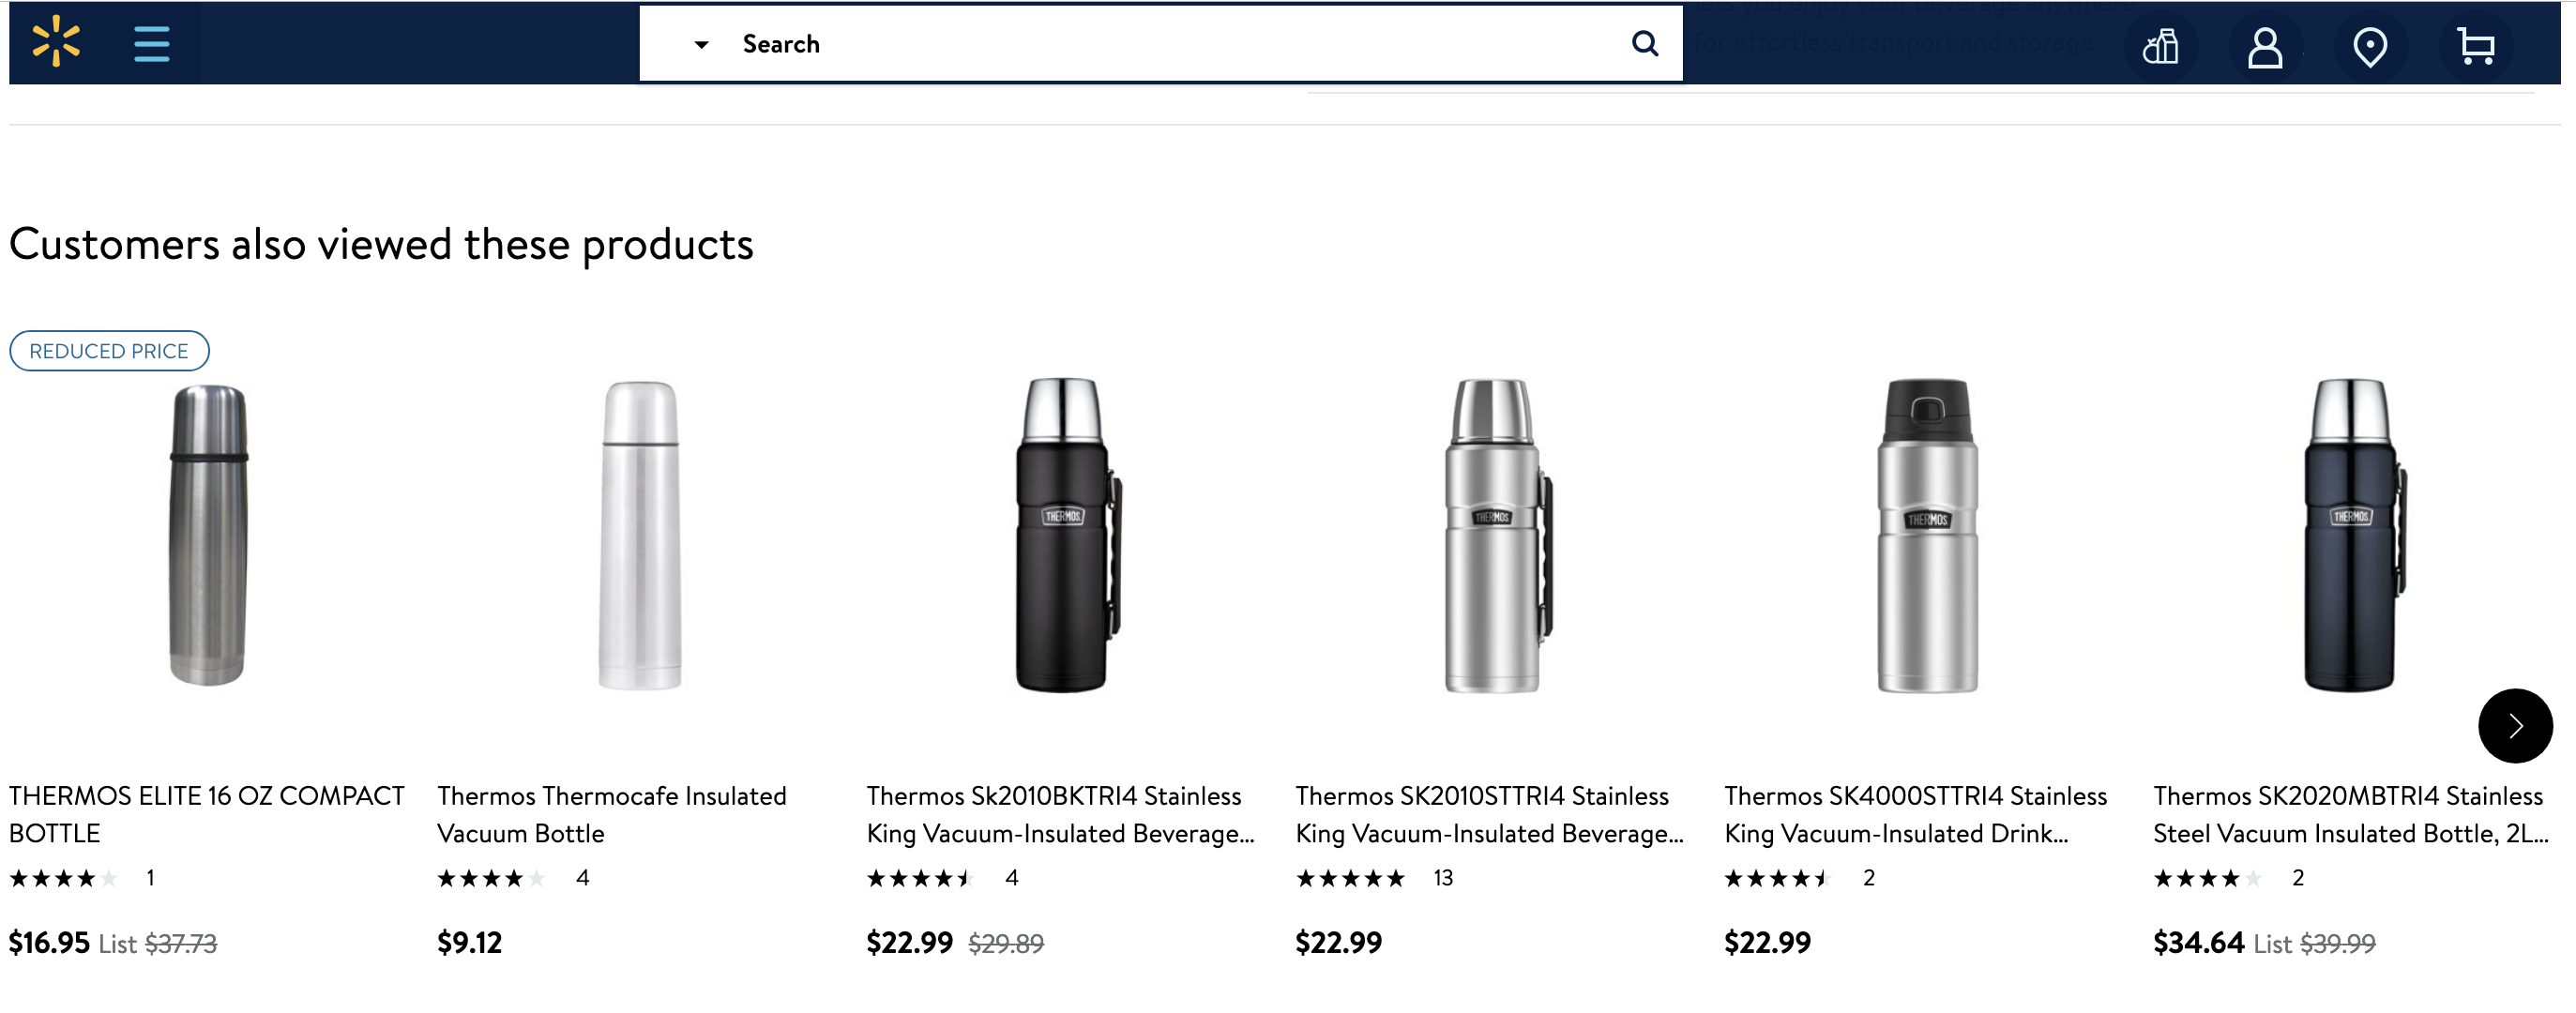The height and width of the screenshot is (1013, 2576).
Task: Click the store location pin icon
Action: (x=2369, y=46)
